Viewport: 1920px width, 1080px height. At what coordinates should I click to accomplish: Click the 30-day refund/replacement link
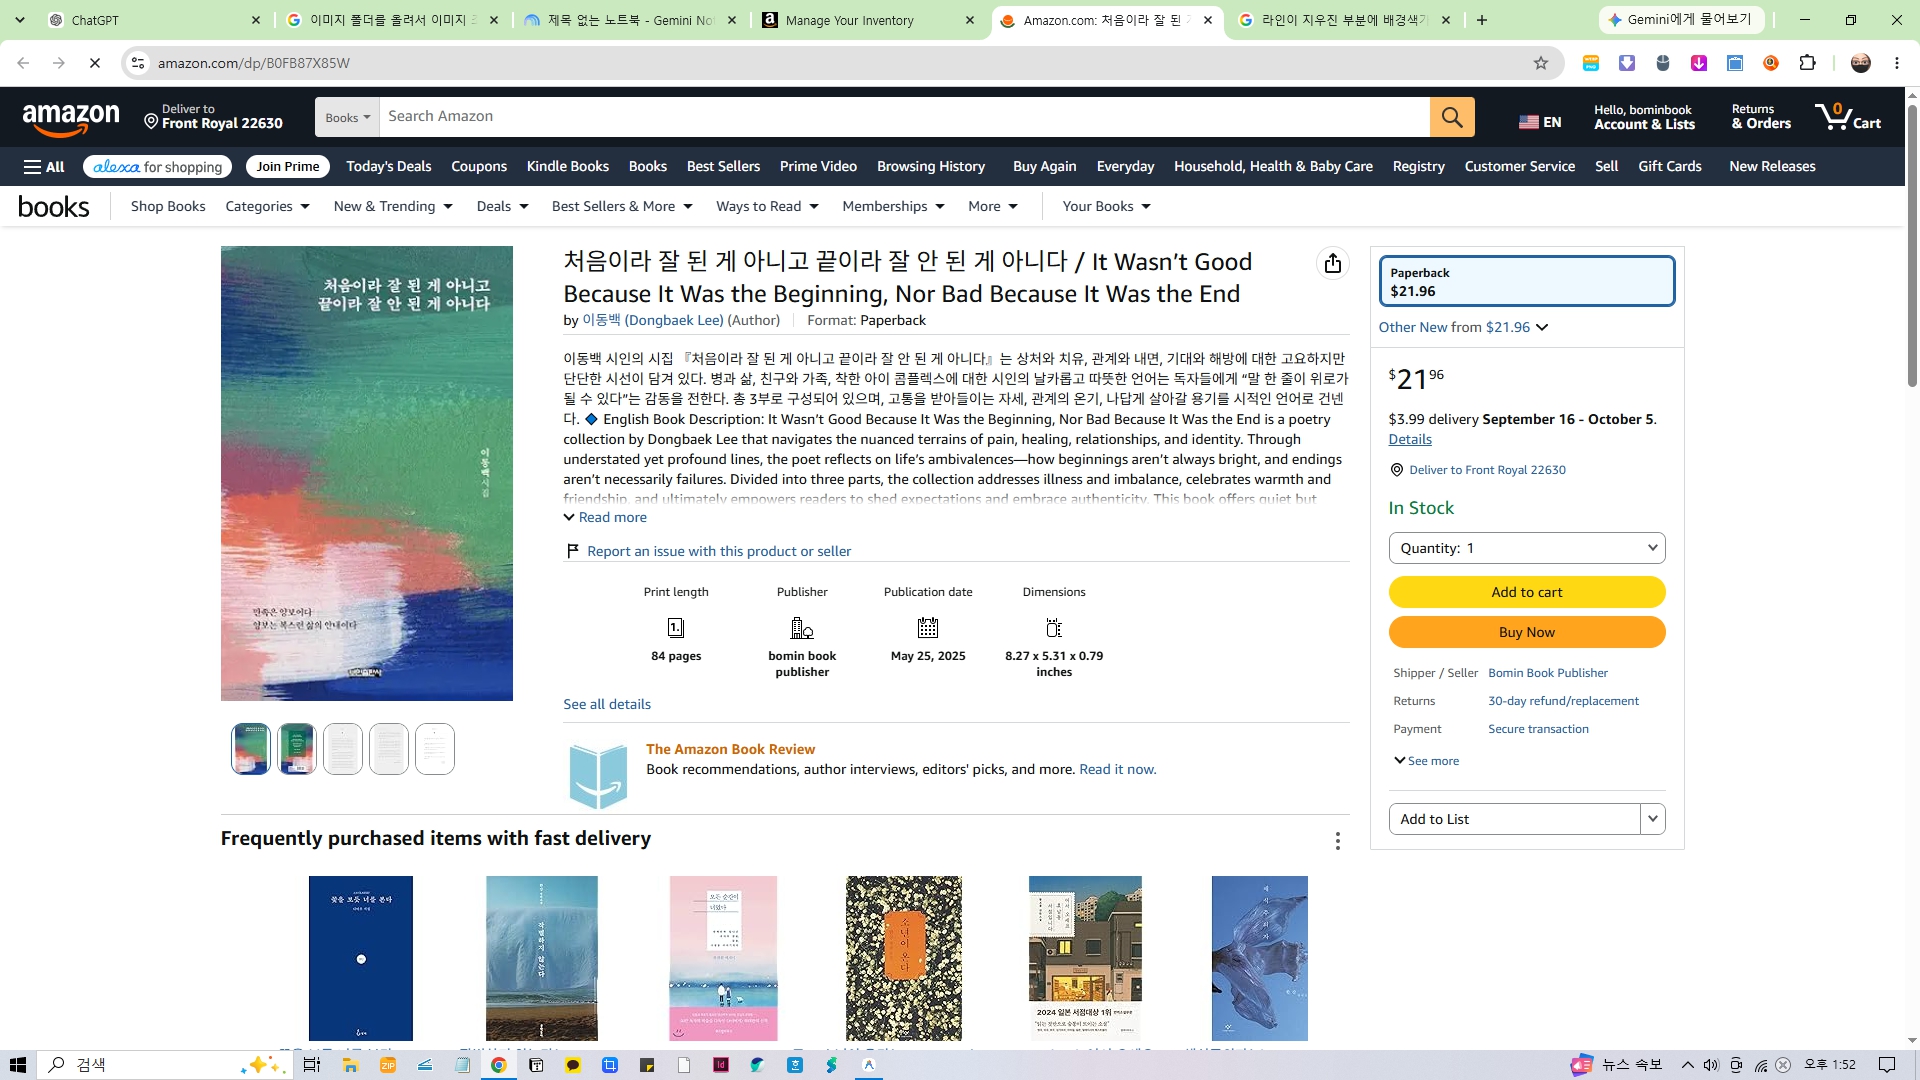click(x=1563, y=701)
